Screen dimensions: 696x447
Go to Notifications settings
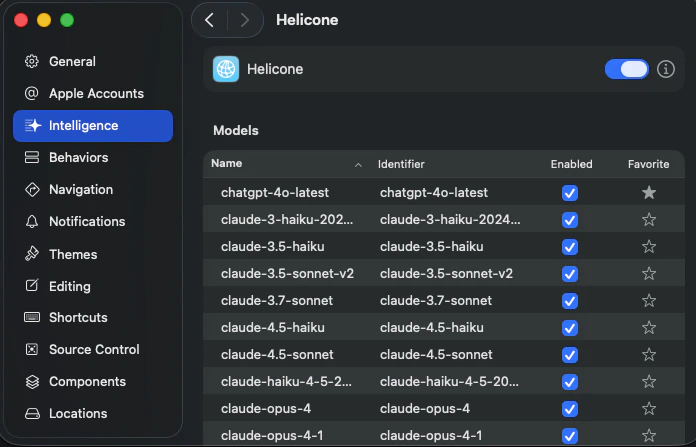click(93, 222)
